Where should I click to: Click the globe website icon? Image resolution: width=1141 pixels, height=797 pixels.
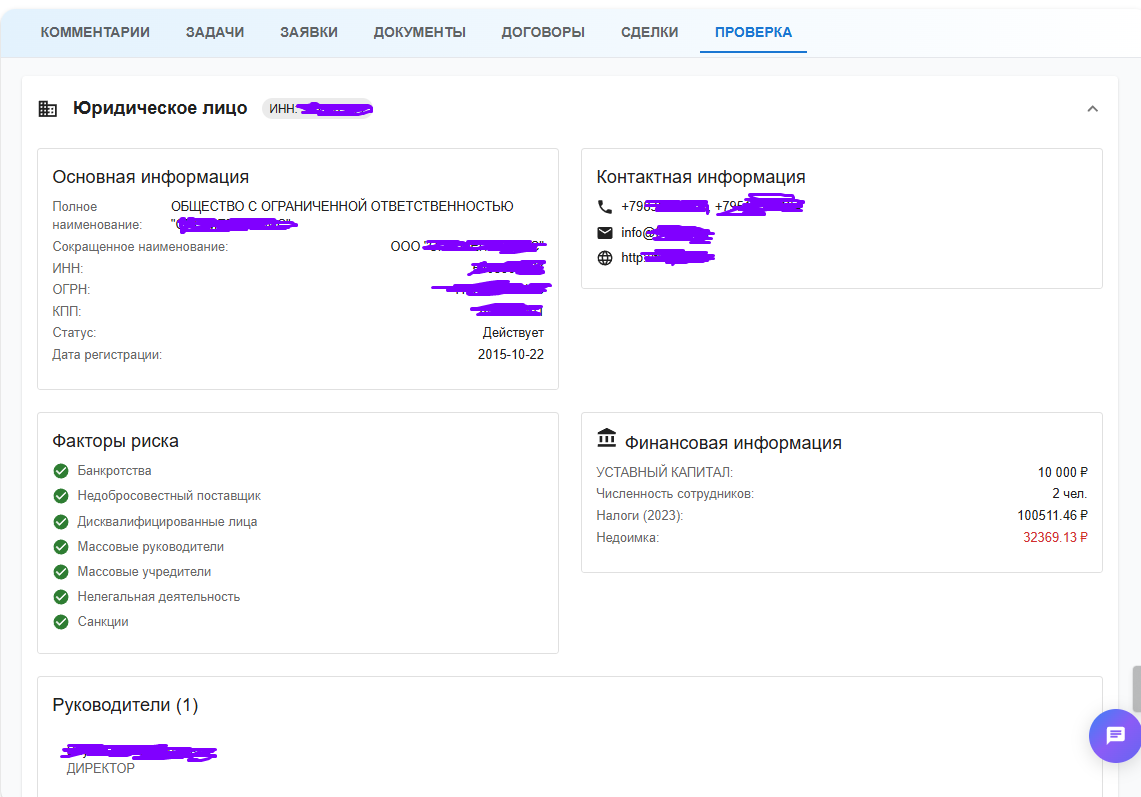click(x=604, y=258)
